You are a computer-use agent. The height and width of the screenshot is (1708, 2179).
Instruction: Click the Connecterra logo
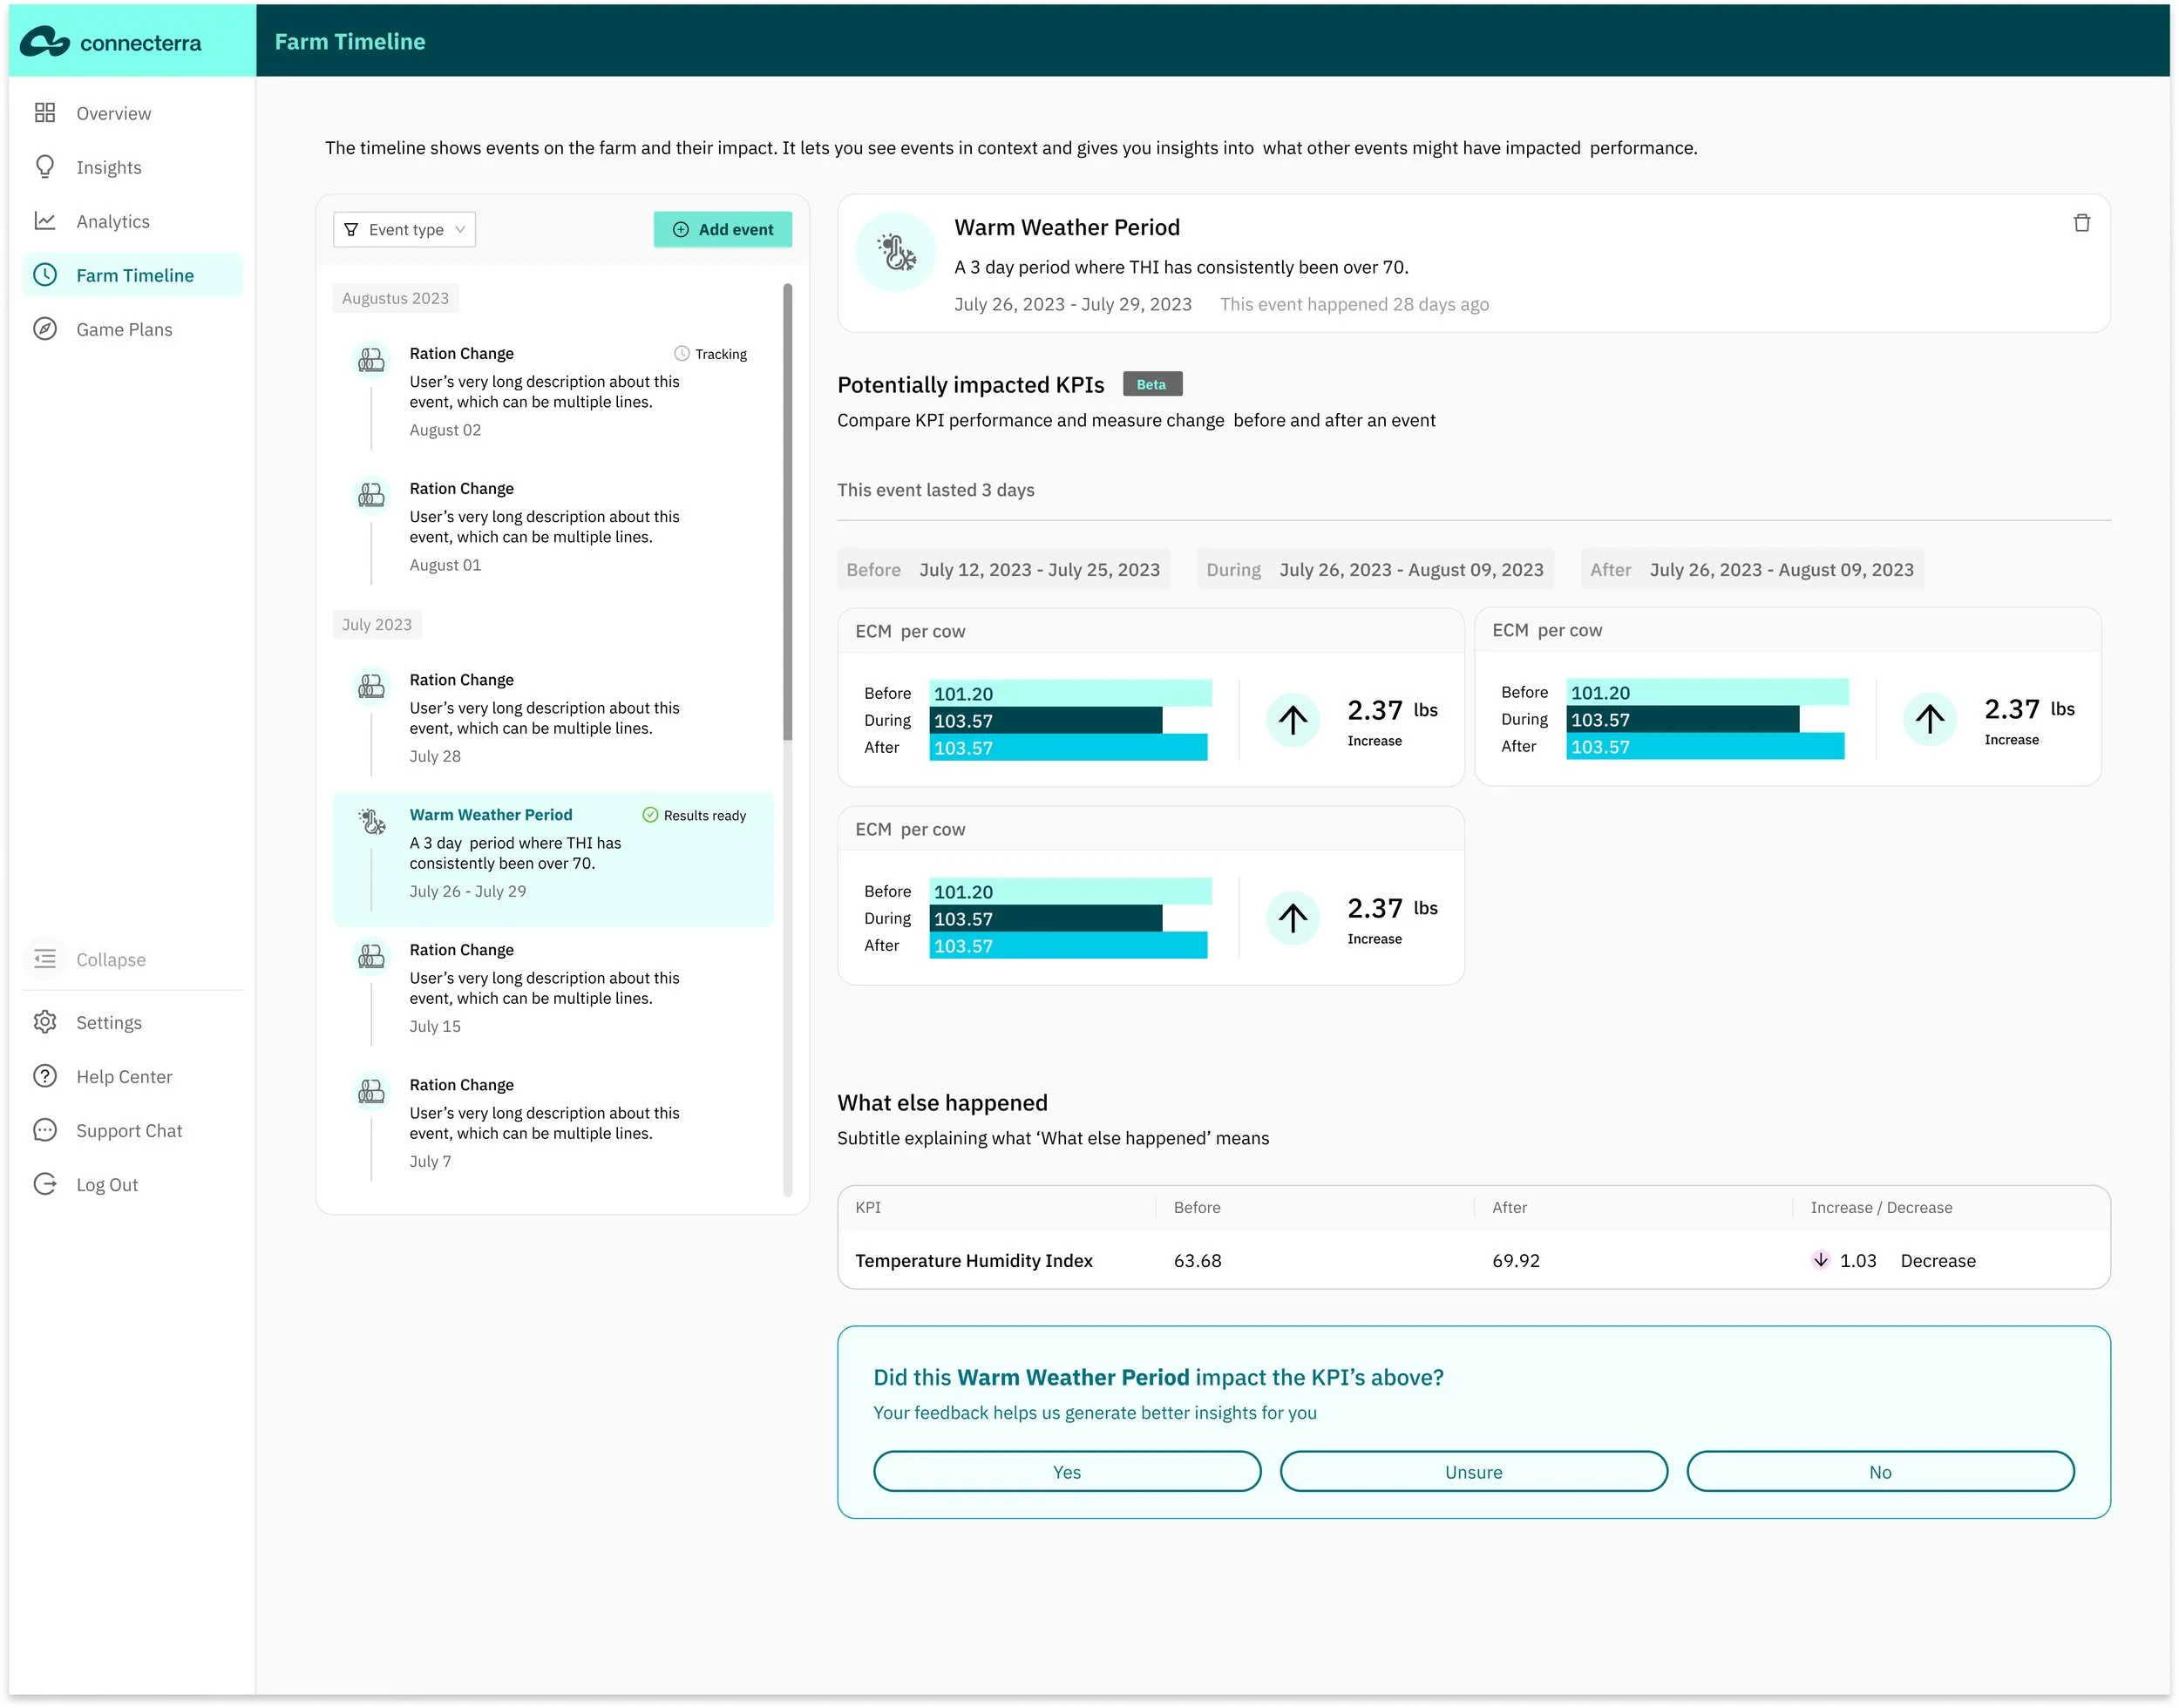pyautogui.click(x=110, y=43)
